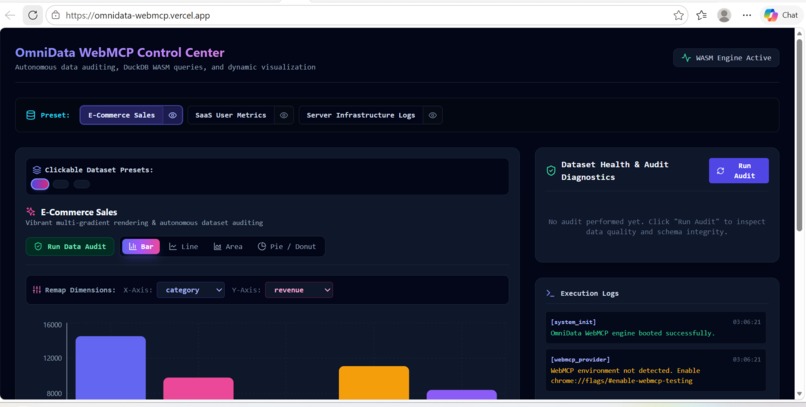Image resolution: width=806 pixels, height=407 pixels.
Task: Click the Remap Dimensions sliders icon
Action: point(37,290)
